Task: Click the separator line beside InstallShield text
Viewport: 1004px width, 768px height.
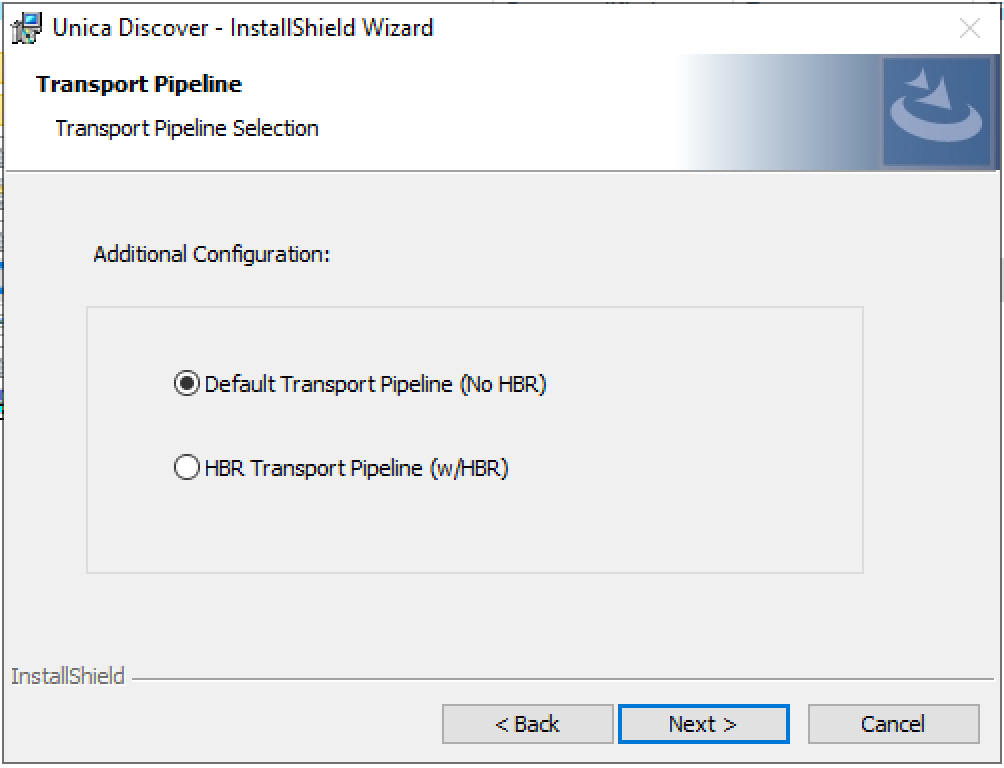Action: click(x=560, y=679)
